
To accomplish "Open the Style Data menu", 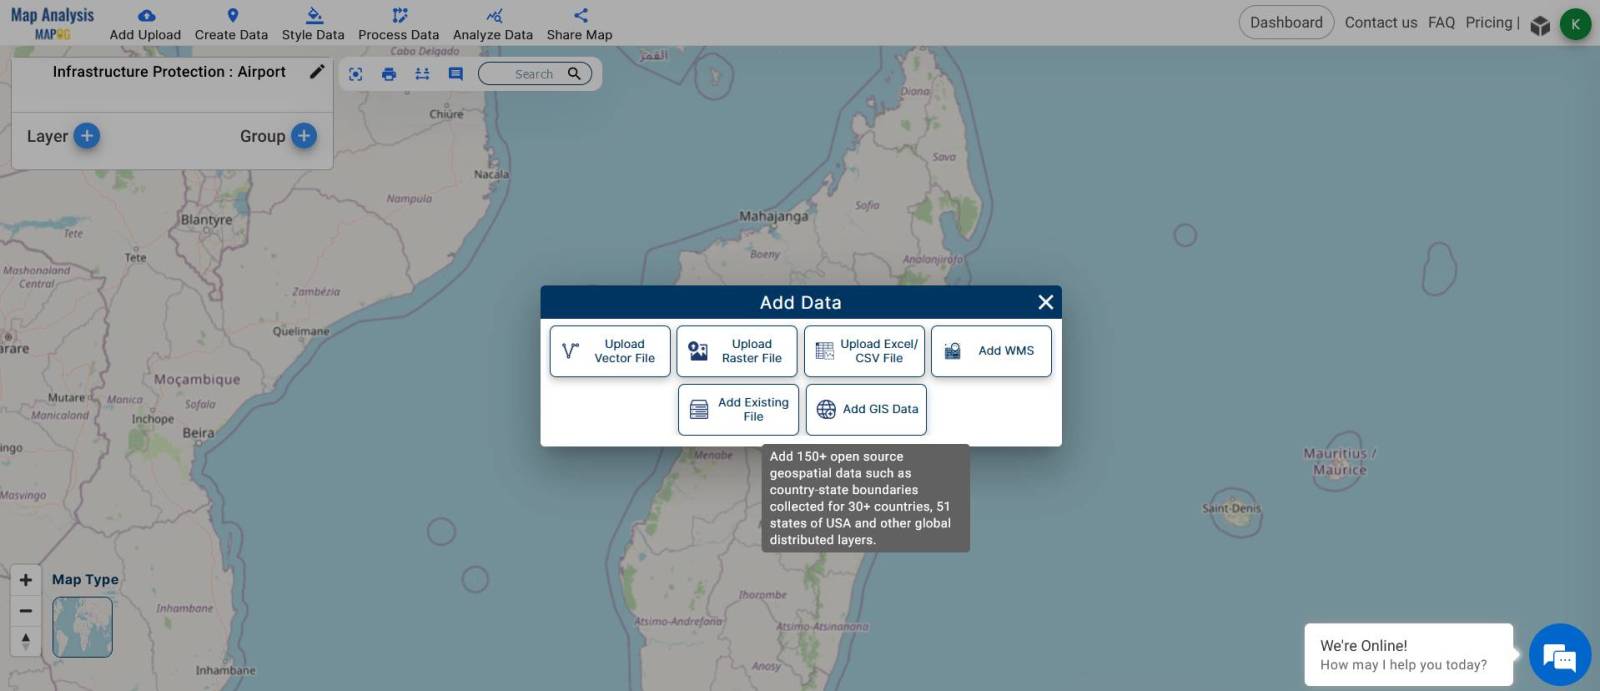I will pyautogui.click(x=313, y=24).
